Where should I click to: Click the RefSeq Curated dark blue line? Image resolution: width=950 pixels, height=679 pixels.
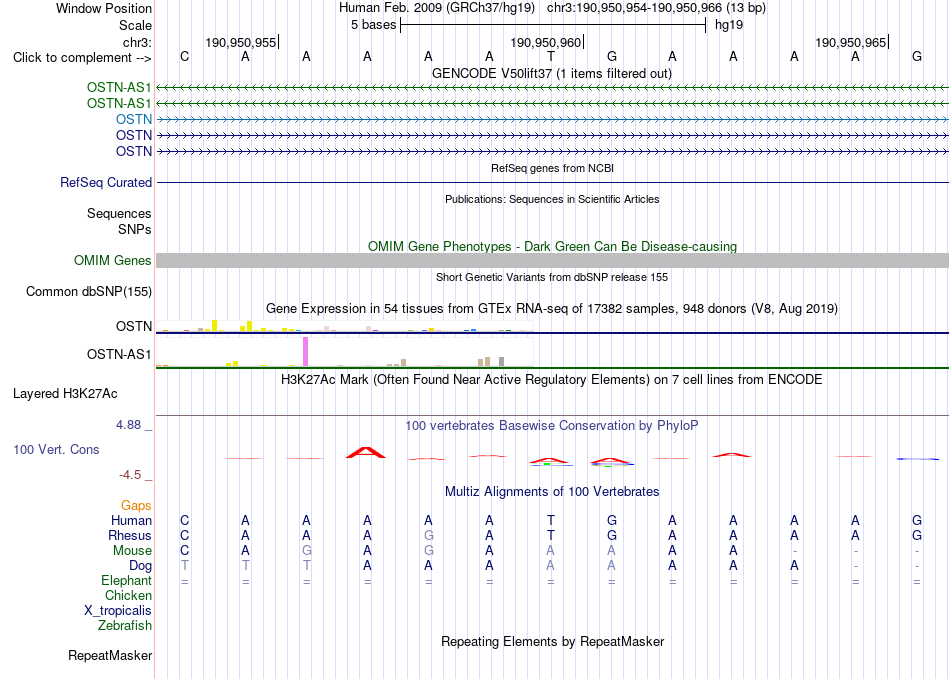[553, 182]
